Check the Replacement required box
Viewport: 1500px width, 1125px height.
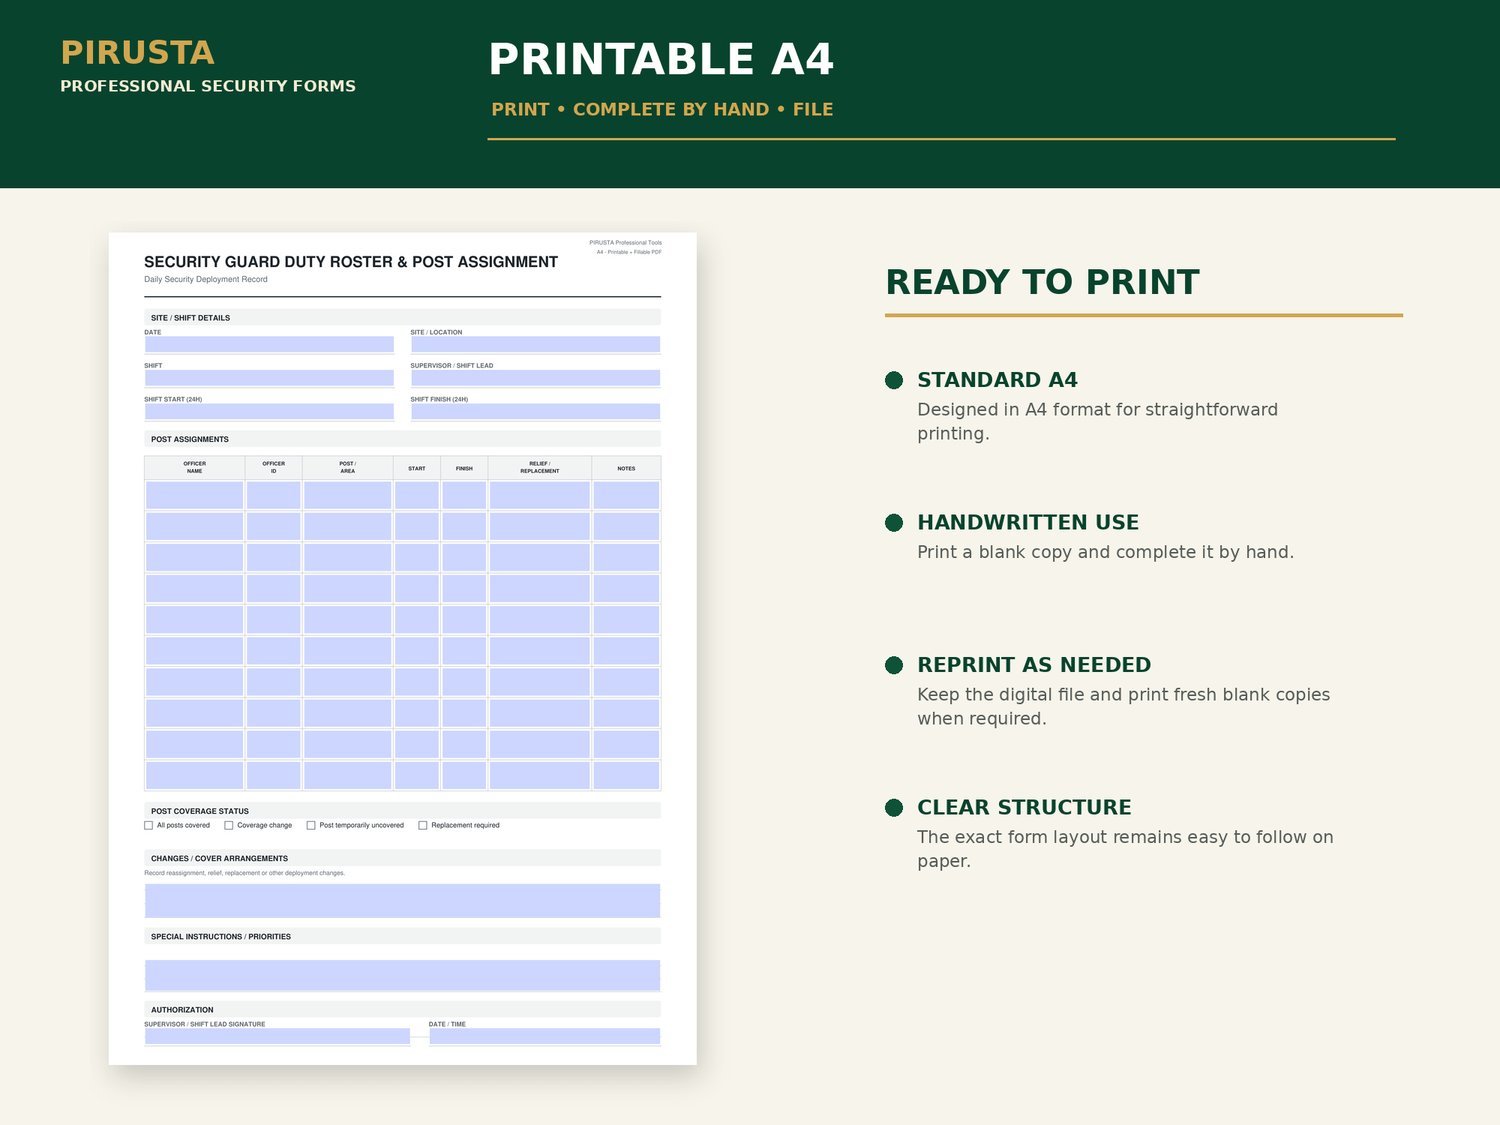[x=423, y=825]
